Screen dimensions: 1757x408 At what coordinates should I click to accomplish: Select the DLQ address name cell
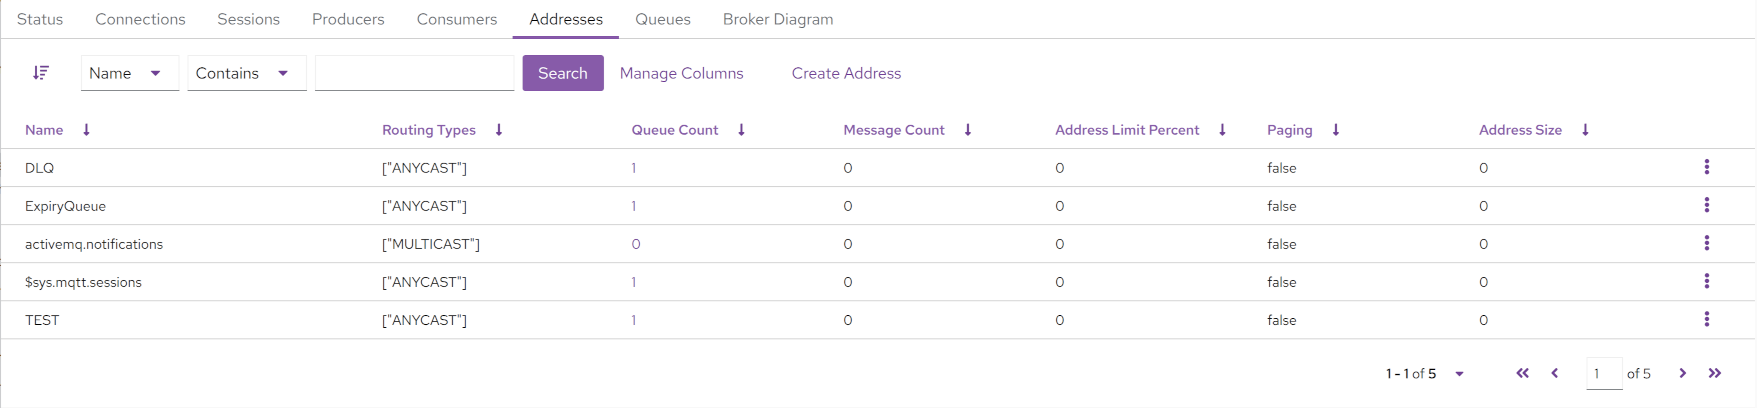tap(40, 168)
